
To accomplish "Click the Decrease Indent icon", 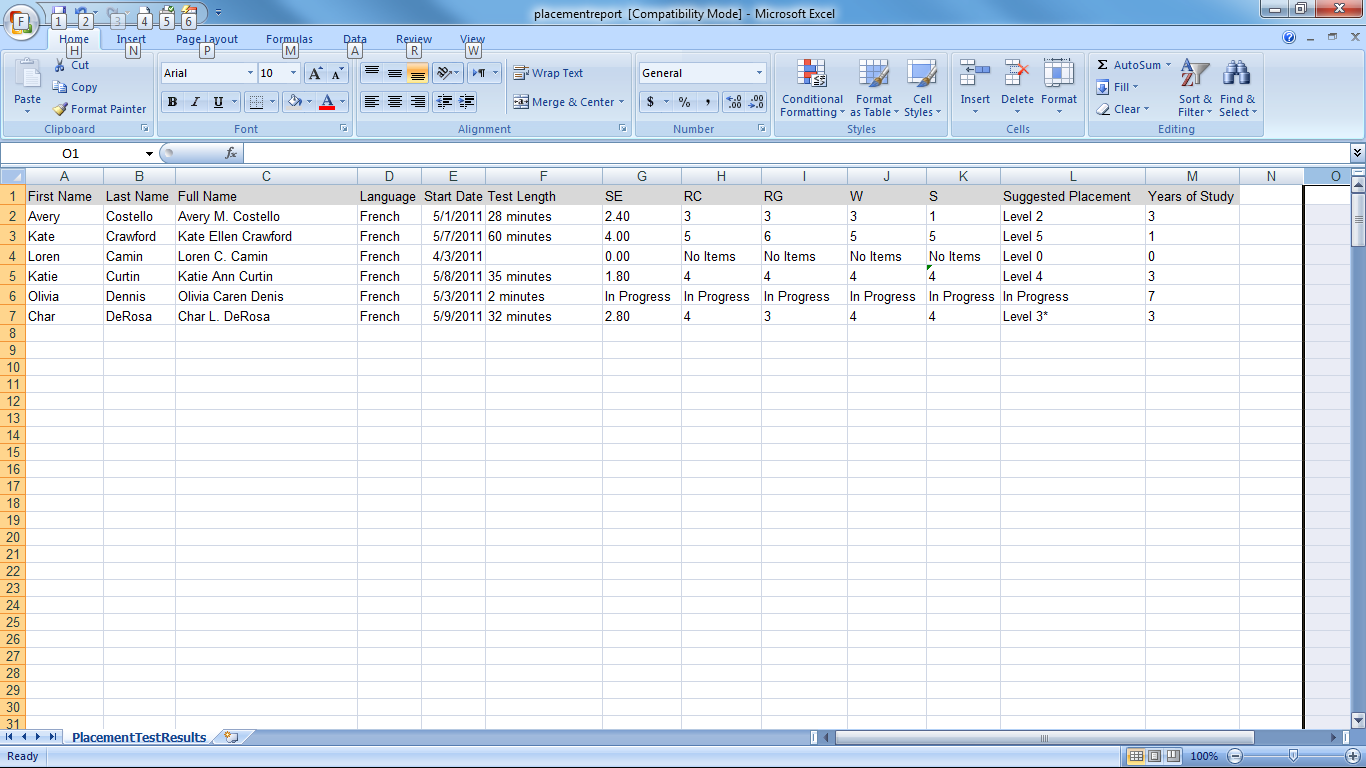I will (444, 102).
